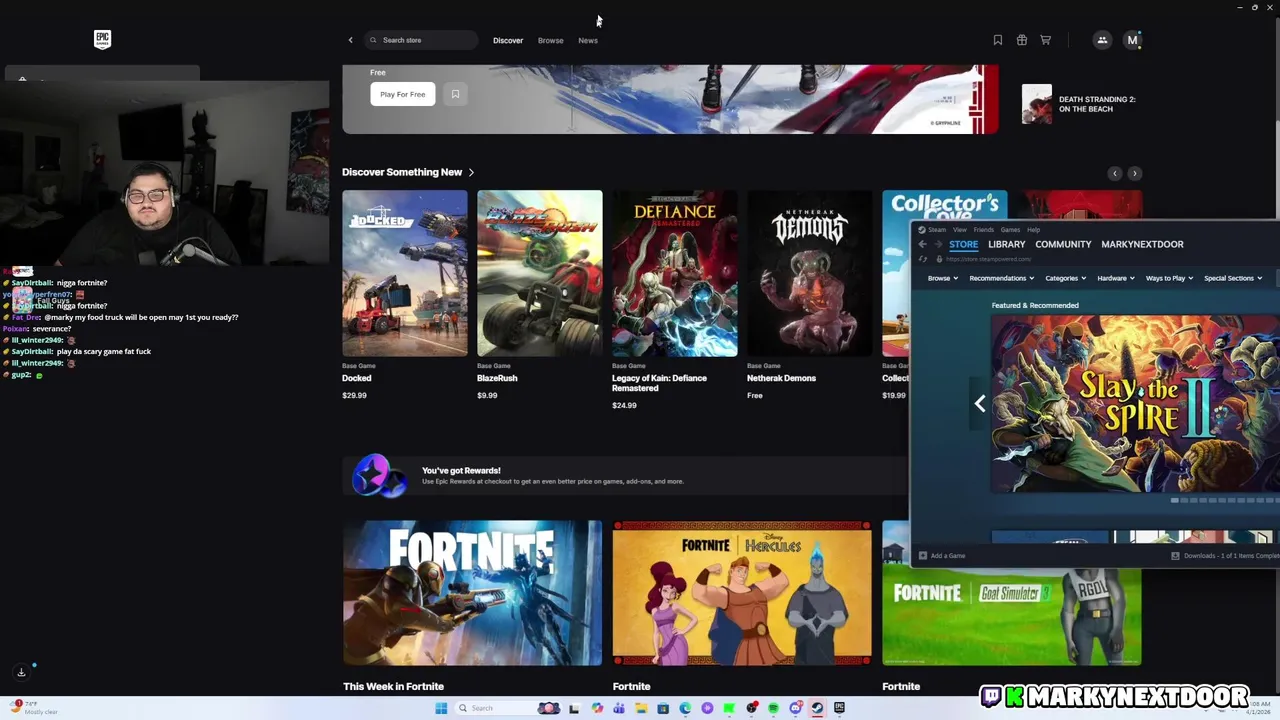Open the weather widget on the taskbar
Screen dimensions: 1280x720
pos(34,708)
